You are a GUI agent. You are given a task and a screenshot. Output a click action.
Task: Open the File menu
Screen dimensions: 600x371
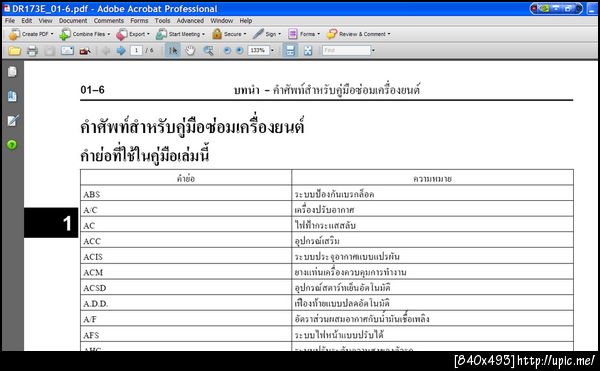[10, 21]
